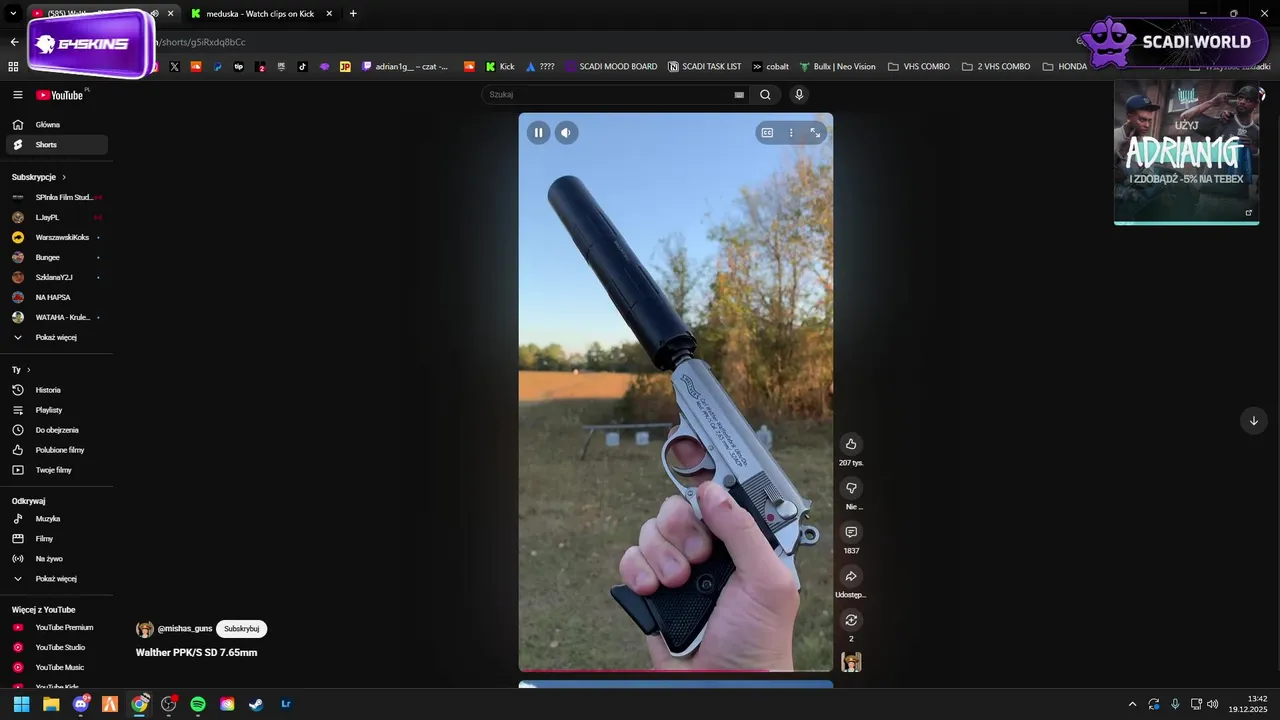This screenshot has width=1280, height=720.
Task: Open the VHS COMBO bookmark folder
Action: tap(918, 67)
